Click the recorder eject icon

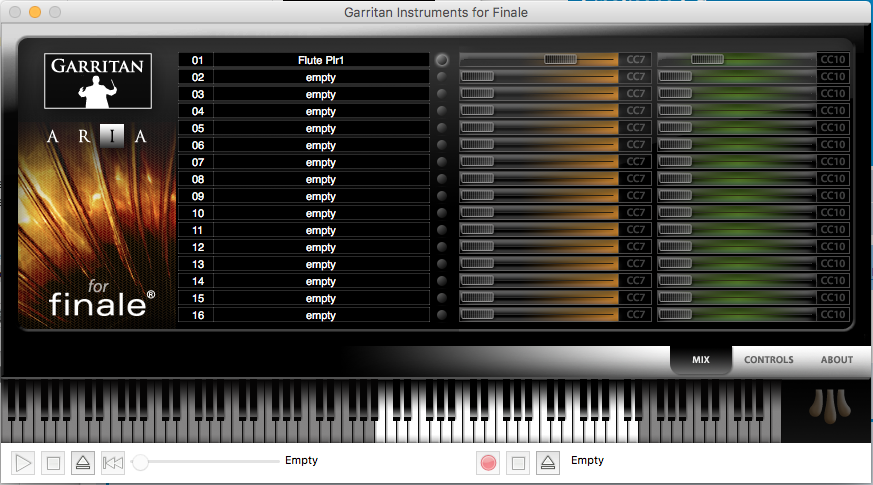pyautogui.click(x=547, y=463)
